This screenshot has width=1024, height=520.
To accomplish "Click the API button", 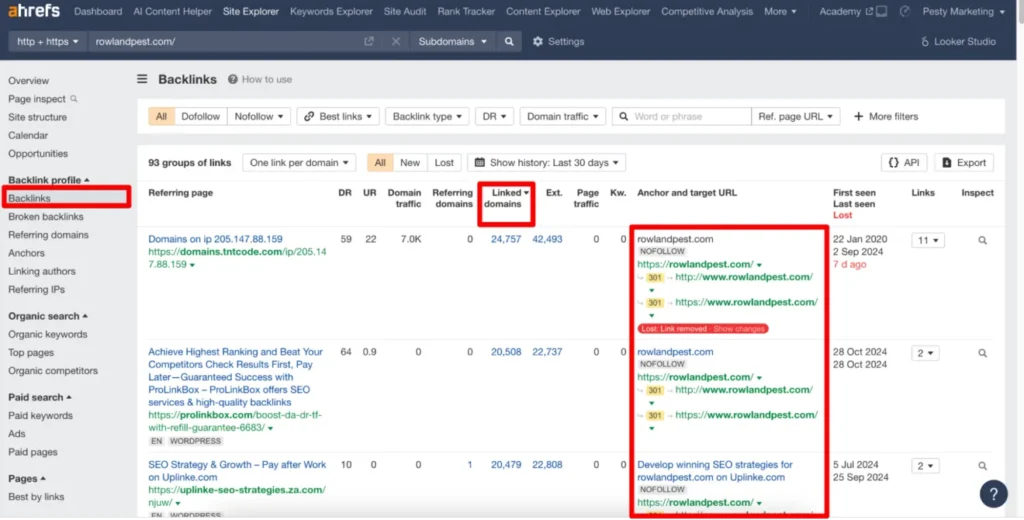I will (x=903, y=162).
